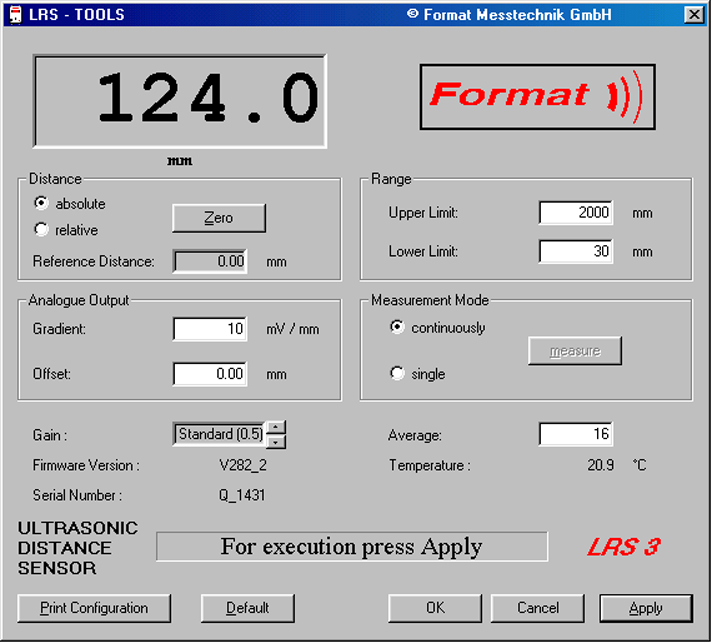Apply the current settings
The image size is (712, 643).
point(646,608)
